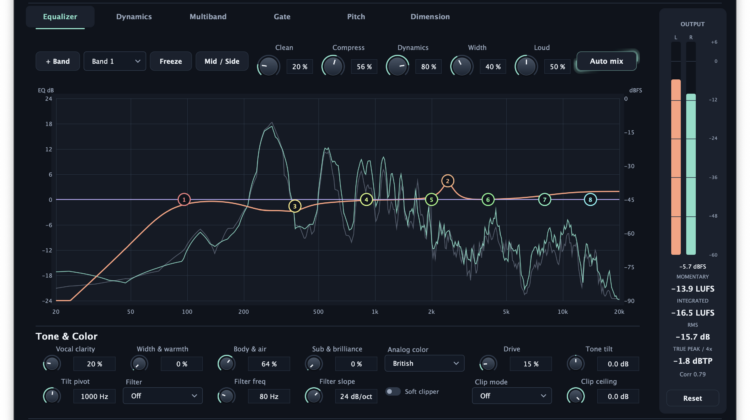Click the Compress knob

coord(333,66)
